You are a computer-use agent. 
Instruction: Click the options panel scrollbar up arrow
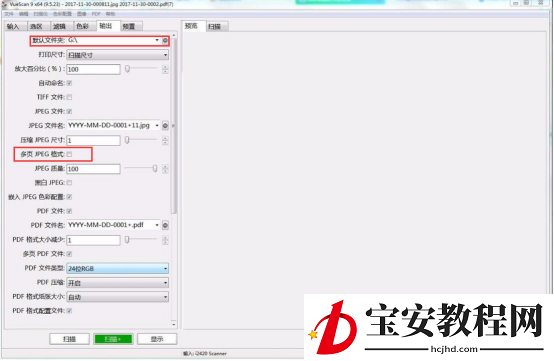173,35
